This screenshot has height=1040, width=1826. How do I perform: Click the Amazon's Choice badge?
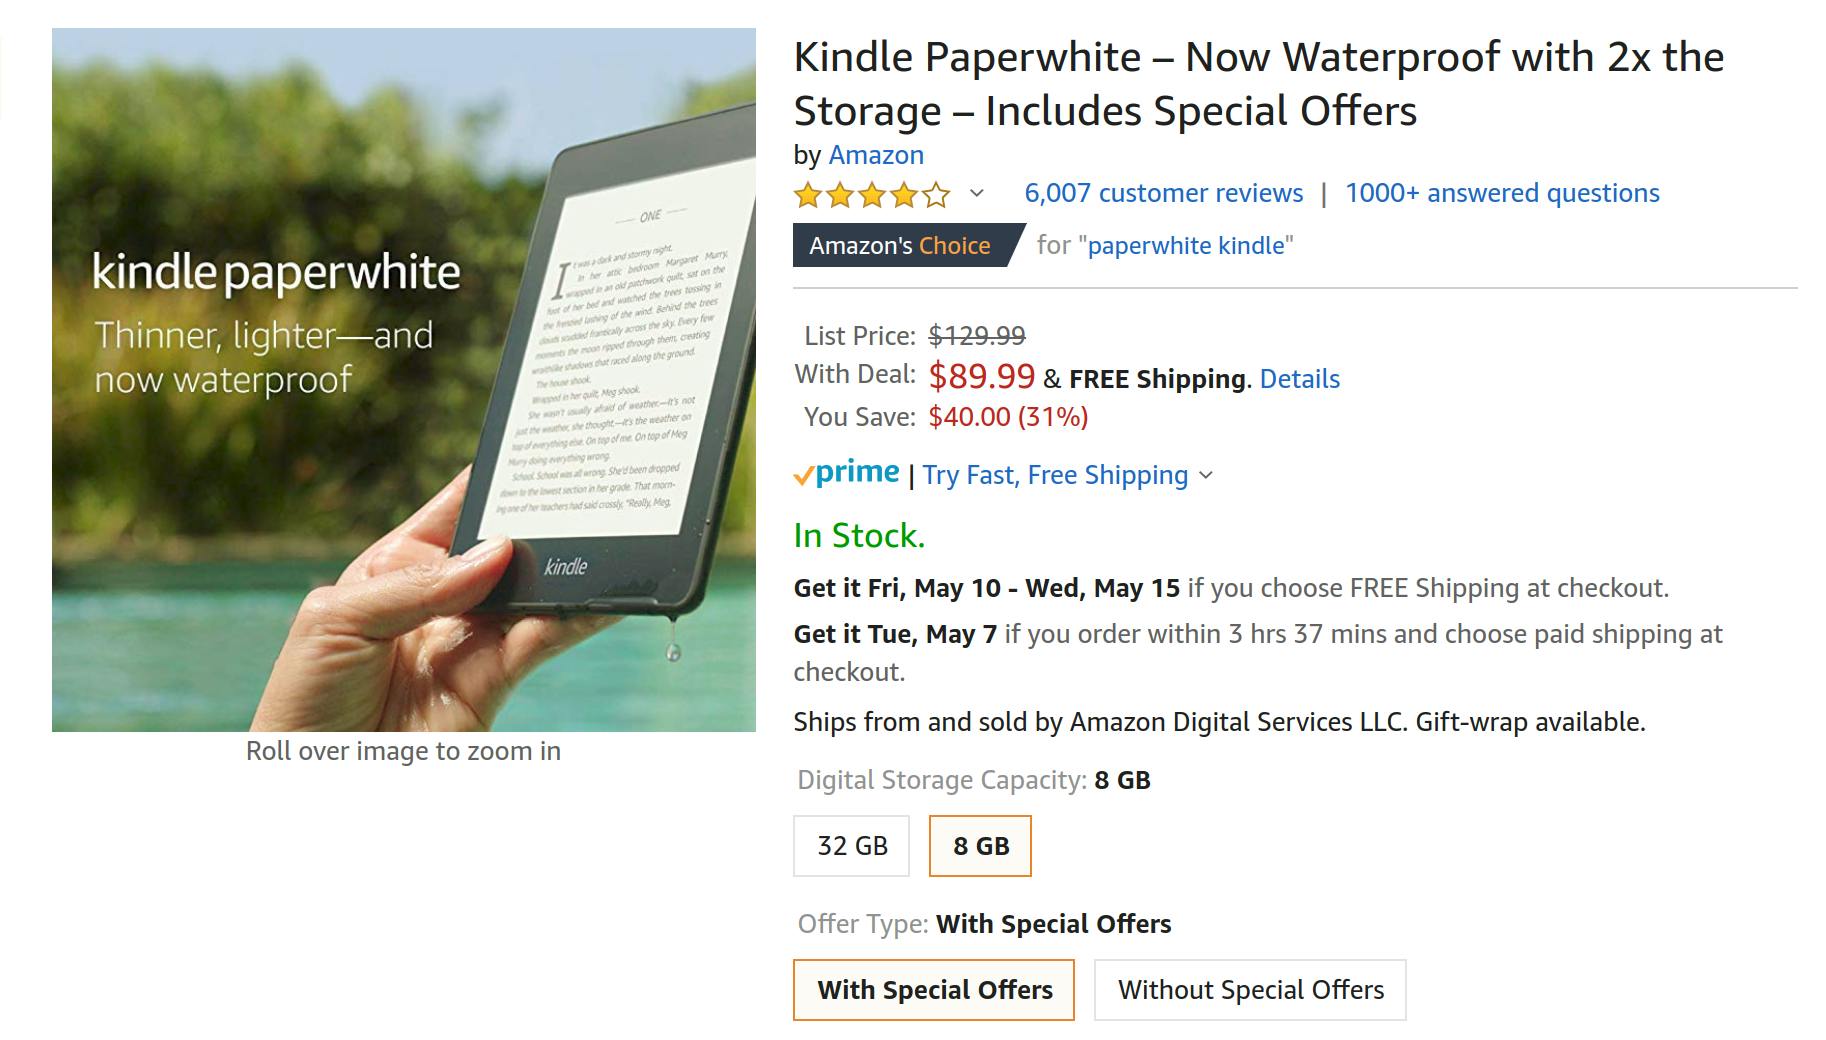point(900,246)
